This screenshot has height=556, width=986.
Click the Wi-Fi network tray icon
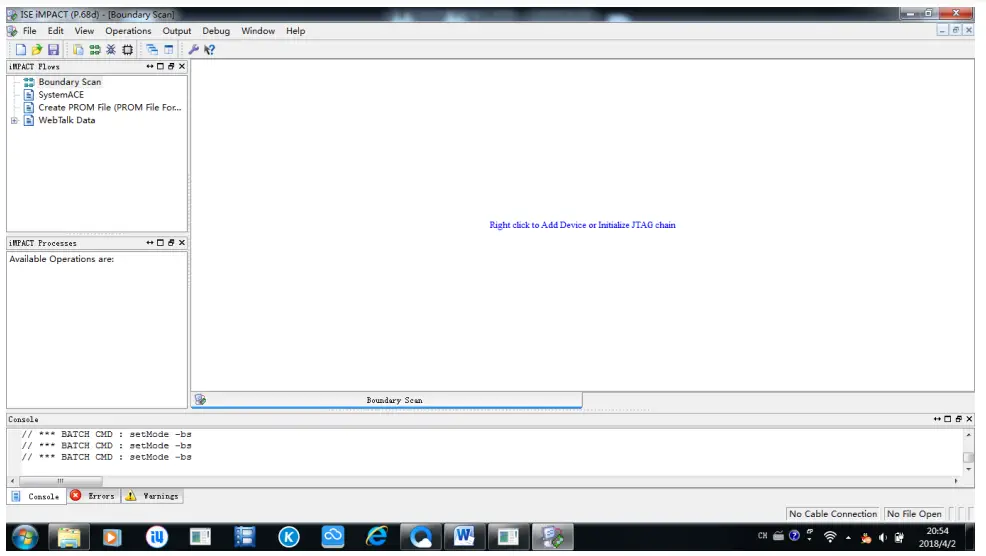pos(830,537)
